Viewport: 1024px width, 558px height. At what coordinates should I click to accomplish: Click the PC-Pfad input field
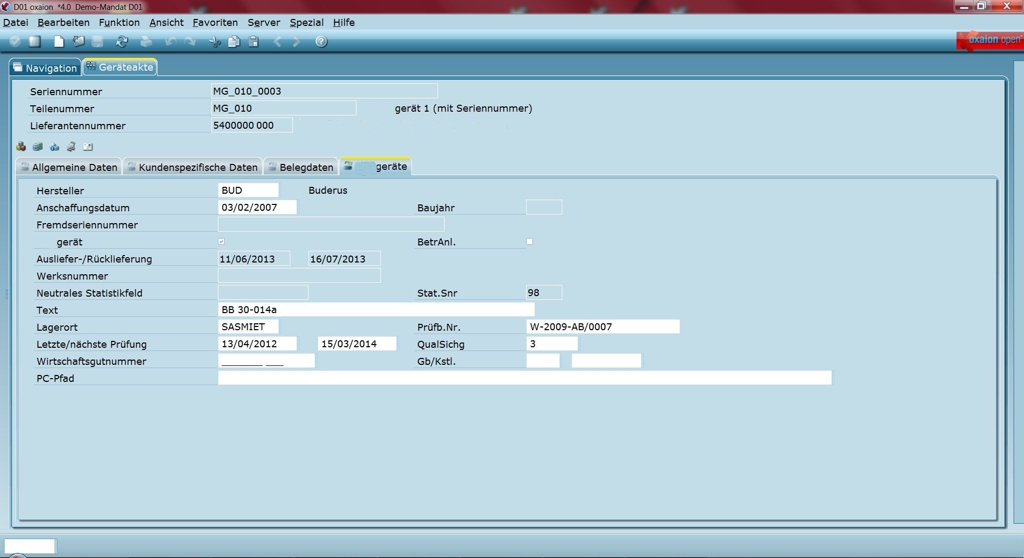524,378
